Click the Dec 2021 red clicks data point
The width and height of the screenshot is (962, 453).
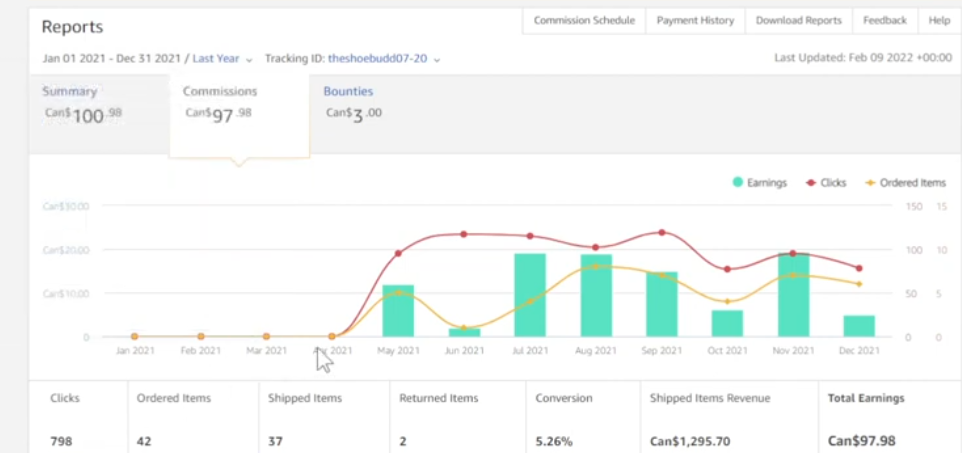[859, 268]
